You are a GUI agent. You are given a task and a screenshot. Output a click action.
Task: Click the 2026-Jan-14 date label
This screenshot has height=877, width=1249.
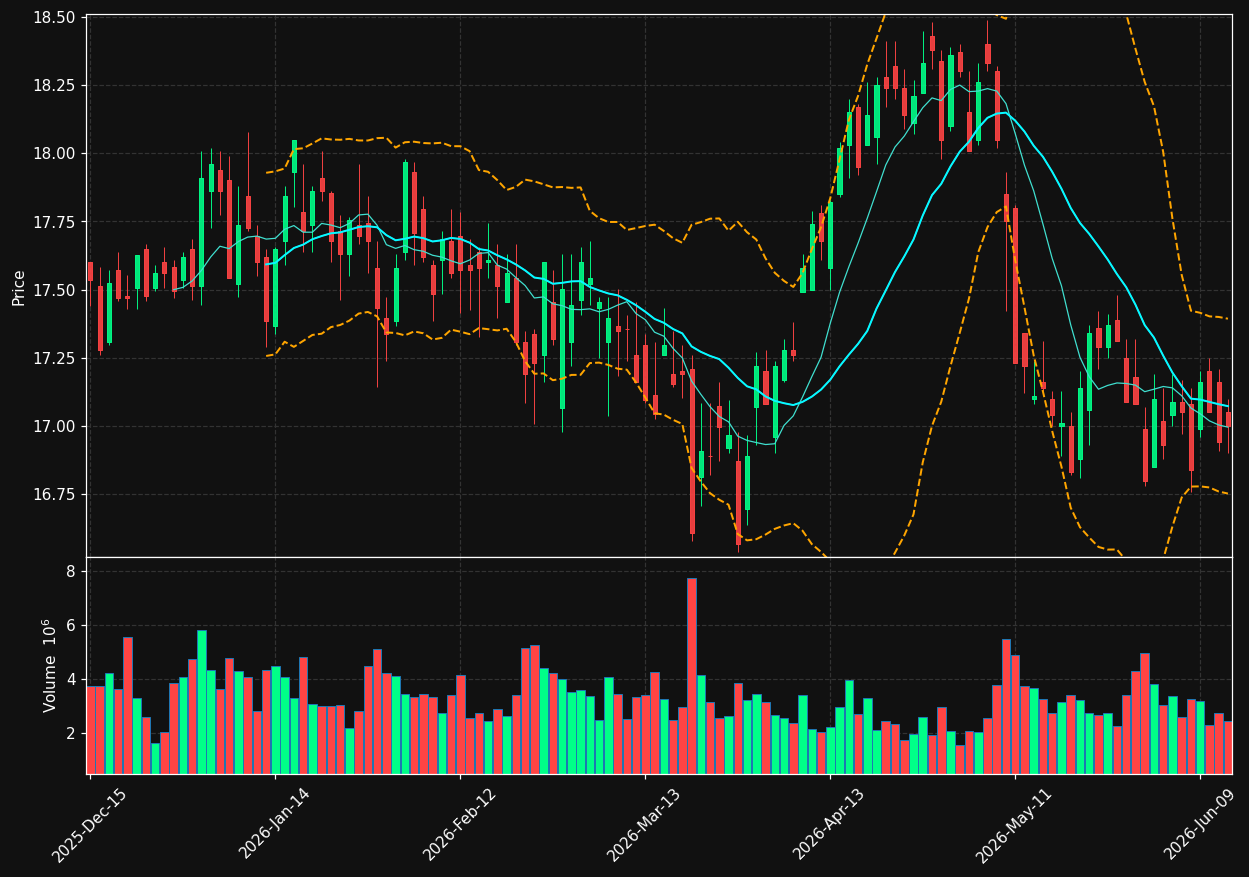pyautogui.click(x=274, y=823)
